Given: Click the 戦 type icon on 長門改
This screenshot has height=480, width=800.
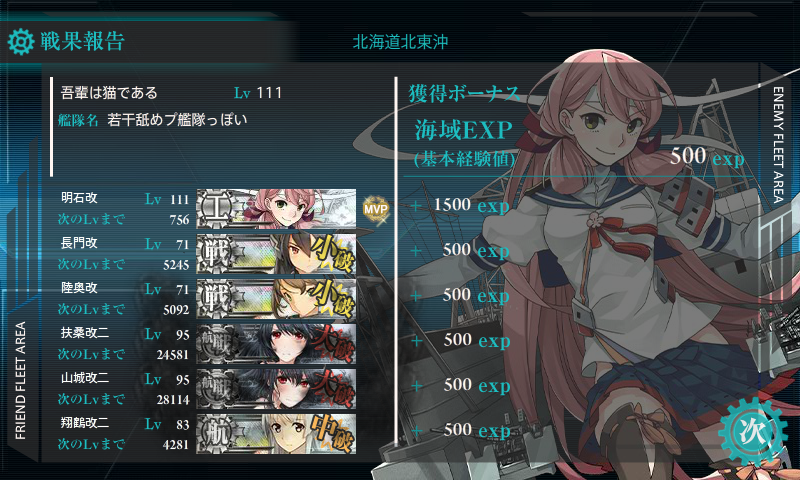Looking at the screenshot, I should click(215, 254).
